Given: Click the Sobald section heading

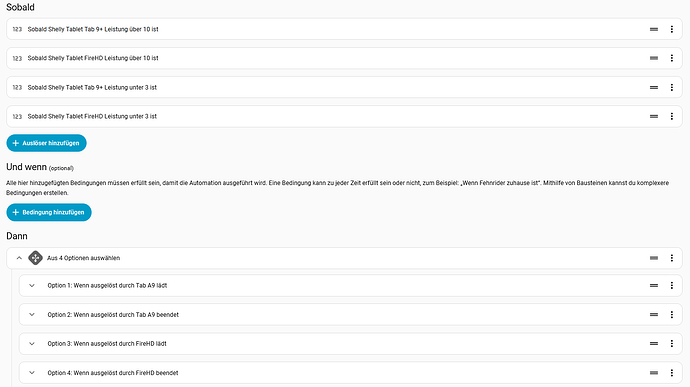Looking at the screenshot, I should click(20, 7).
